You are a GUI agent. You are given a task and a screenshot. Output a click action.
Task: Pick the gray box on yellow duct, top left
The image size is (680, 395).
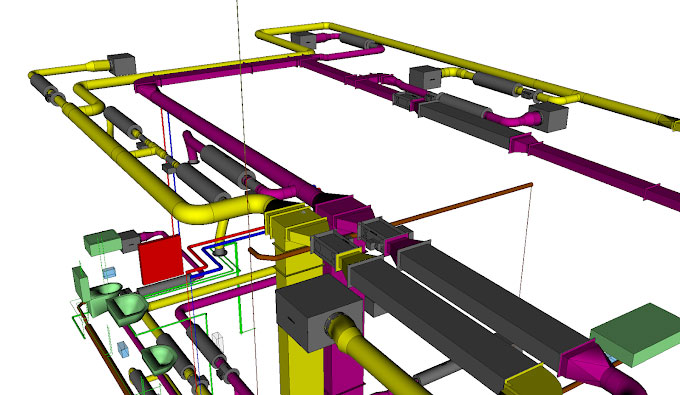coord(122,64)
